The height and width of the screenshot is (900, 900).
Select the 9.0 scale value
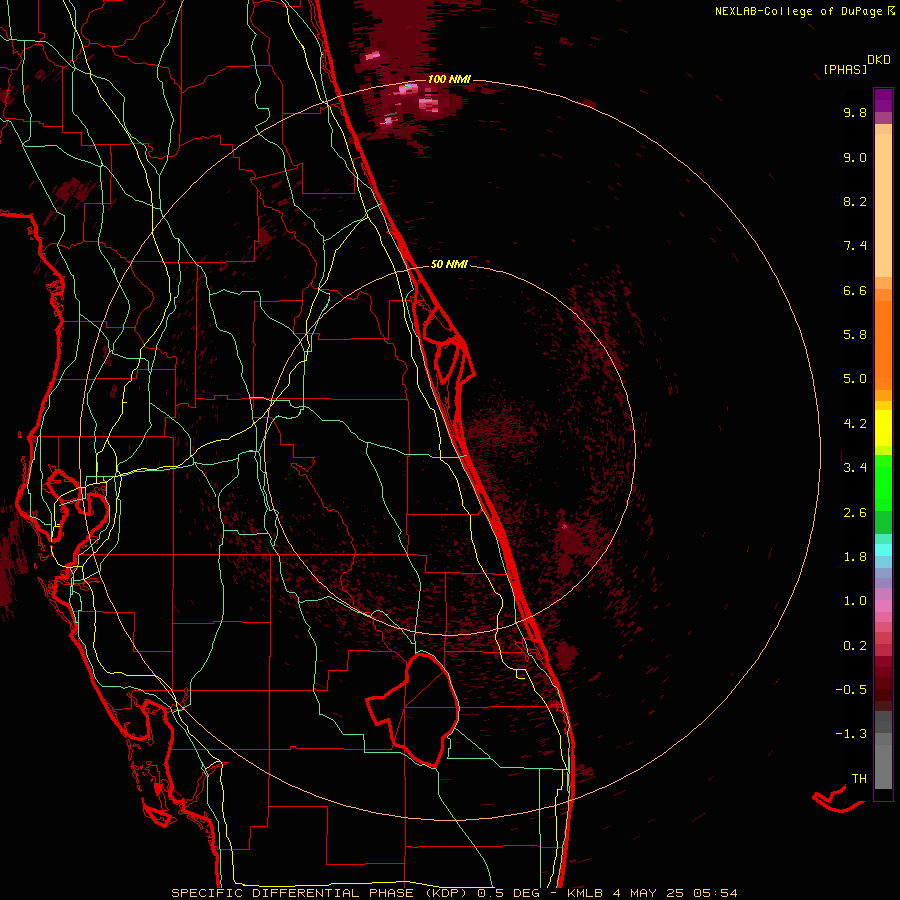pos(855,157)
